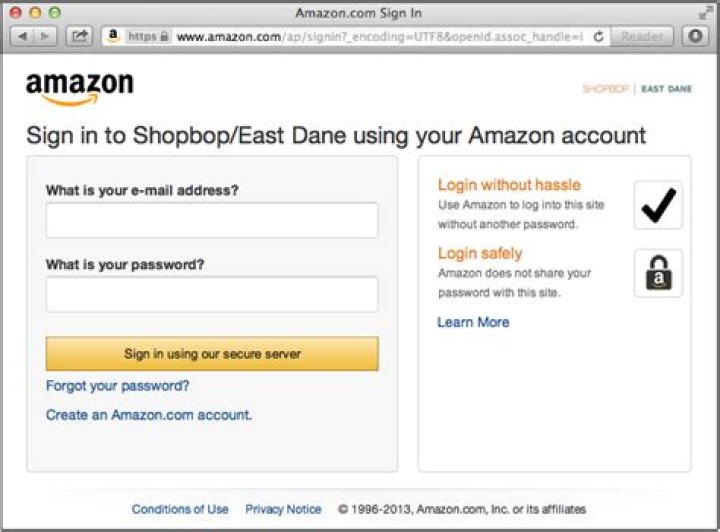Open the Forgot your password link
720x532 pixels.
click(x=118, y=385)
